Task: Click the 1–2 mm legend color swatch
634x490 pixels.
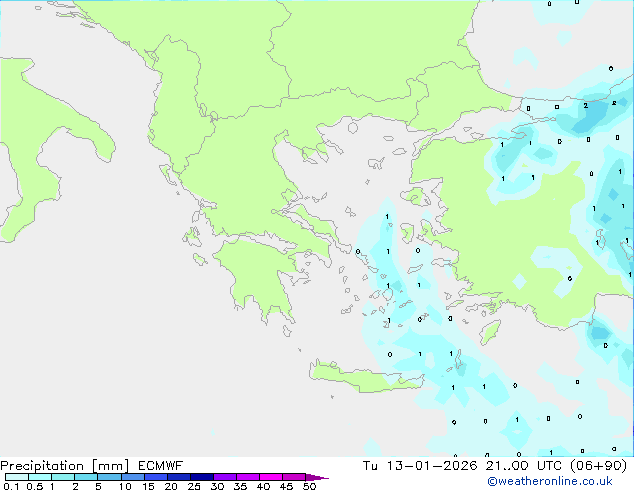Action: coord(63,477)
